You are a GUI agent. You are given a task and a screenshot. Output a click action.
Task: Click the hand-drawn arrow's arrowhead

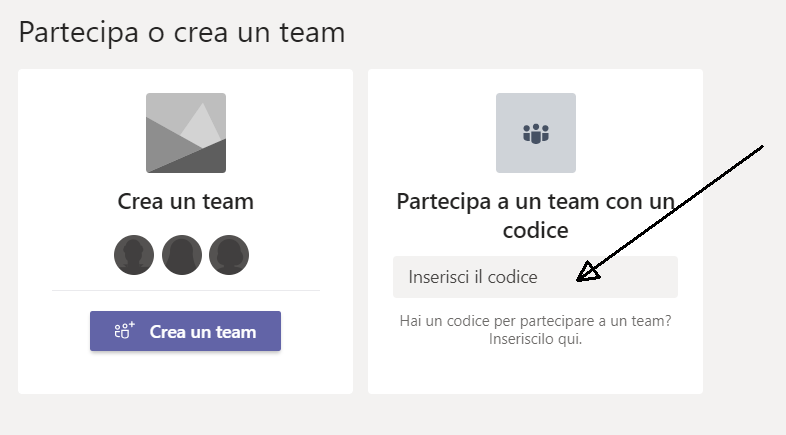tap(587, 273)
